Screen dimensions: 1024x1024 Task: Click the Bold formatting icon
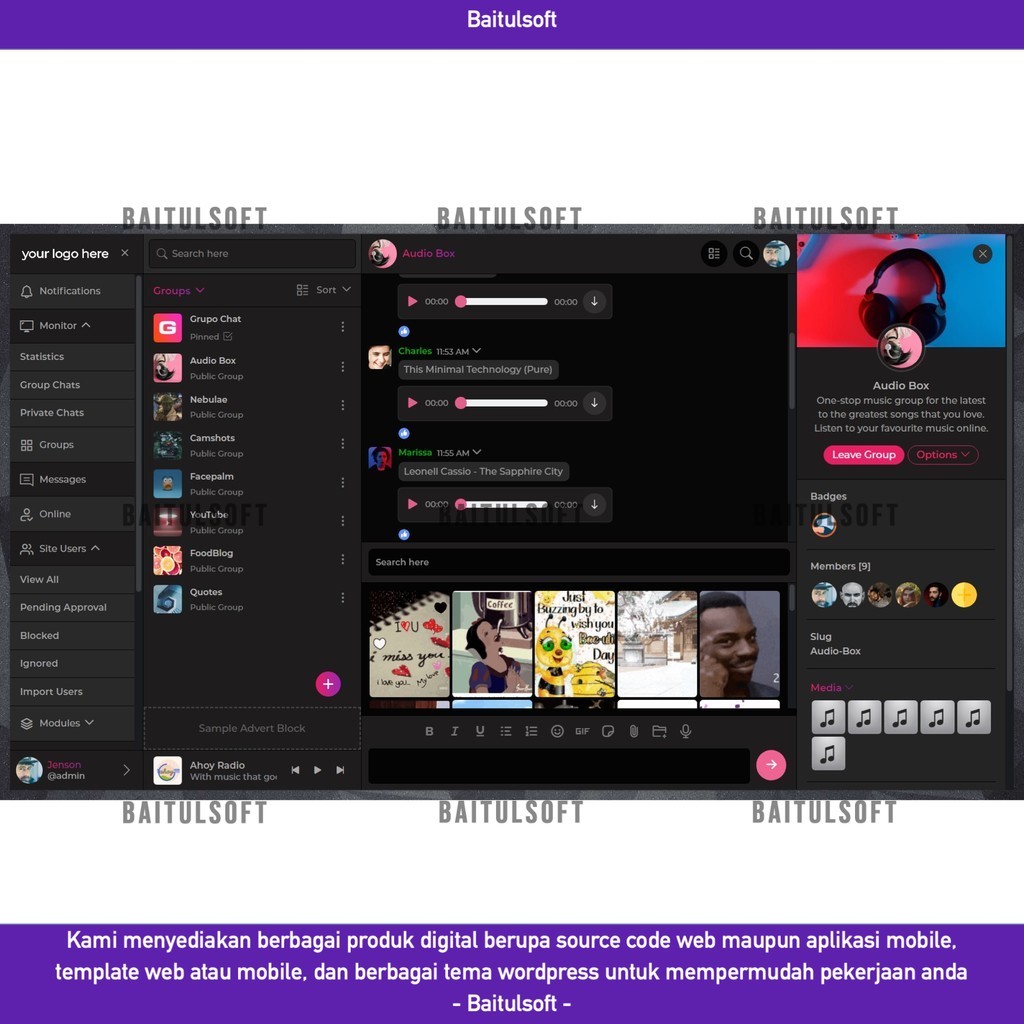click(429, 731)
